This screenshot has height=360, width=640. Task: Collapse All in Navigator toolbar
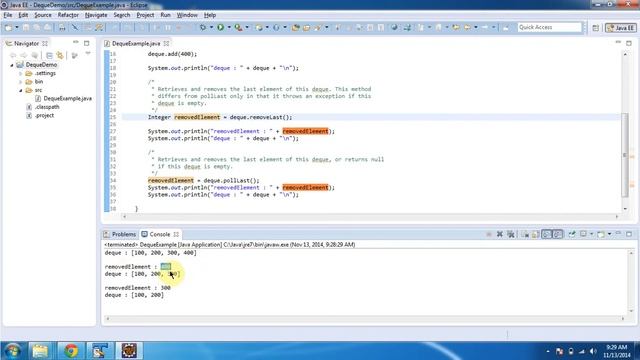pos(49,55)
